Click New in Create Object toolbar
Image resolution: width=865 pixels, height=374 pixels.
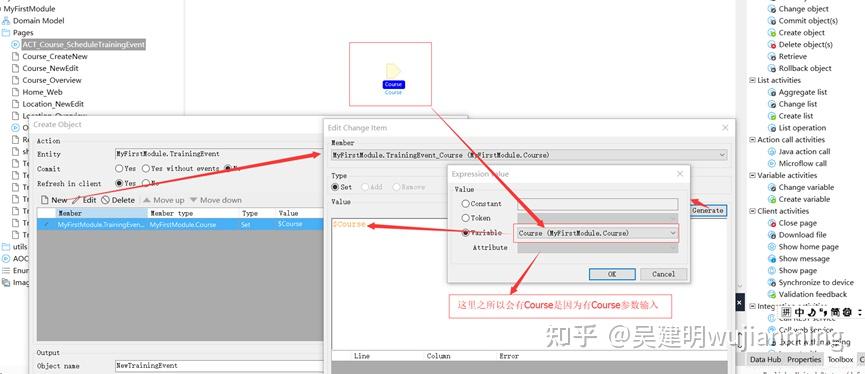coord(54,200)
